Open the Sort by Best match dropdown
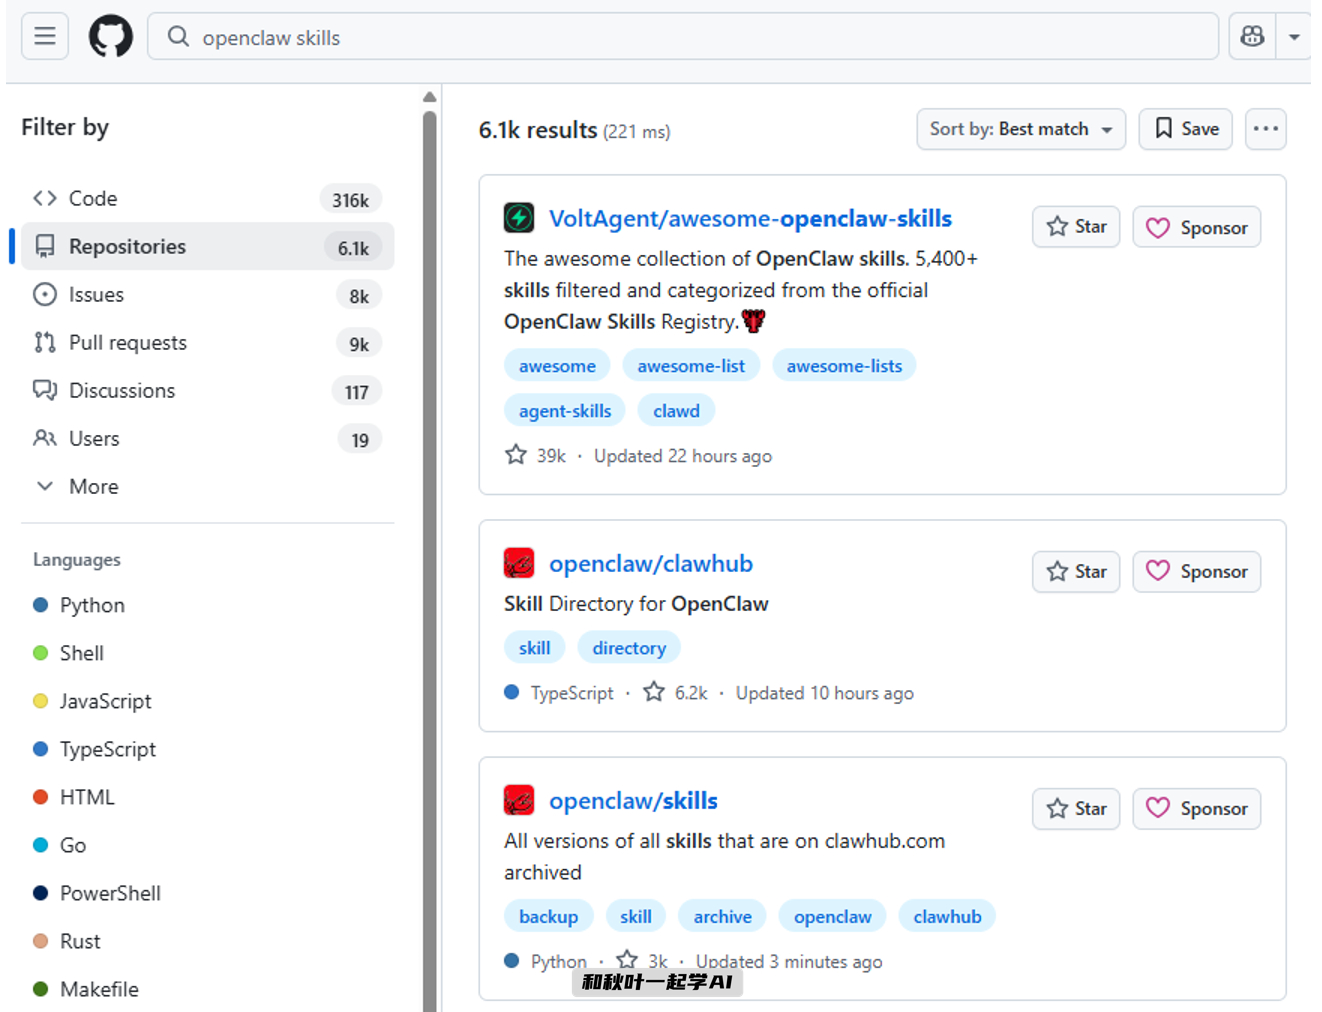Screen dimensions: 1322x1012 (x=1020, y=129)
